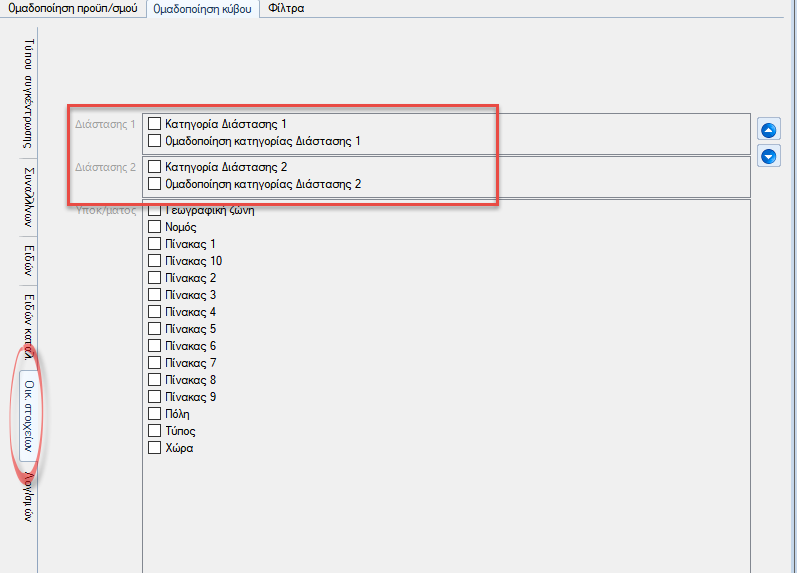Image resolution: width=797 pixels, height=573 pixels.
Task: Open vertical tab Λογ/σμών
Action: coord(29,497)
